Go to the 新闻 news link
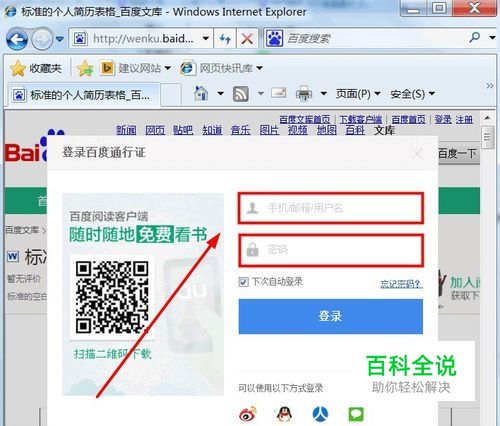Screen dimensions: 500x426 (x=126, y=130)
